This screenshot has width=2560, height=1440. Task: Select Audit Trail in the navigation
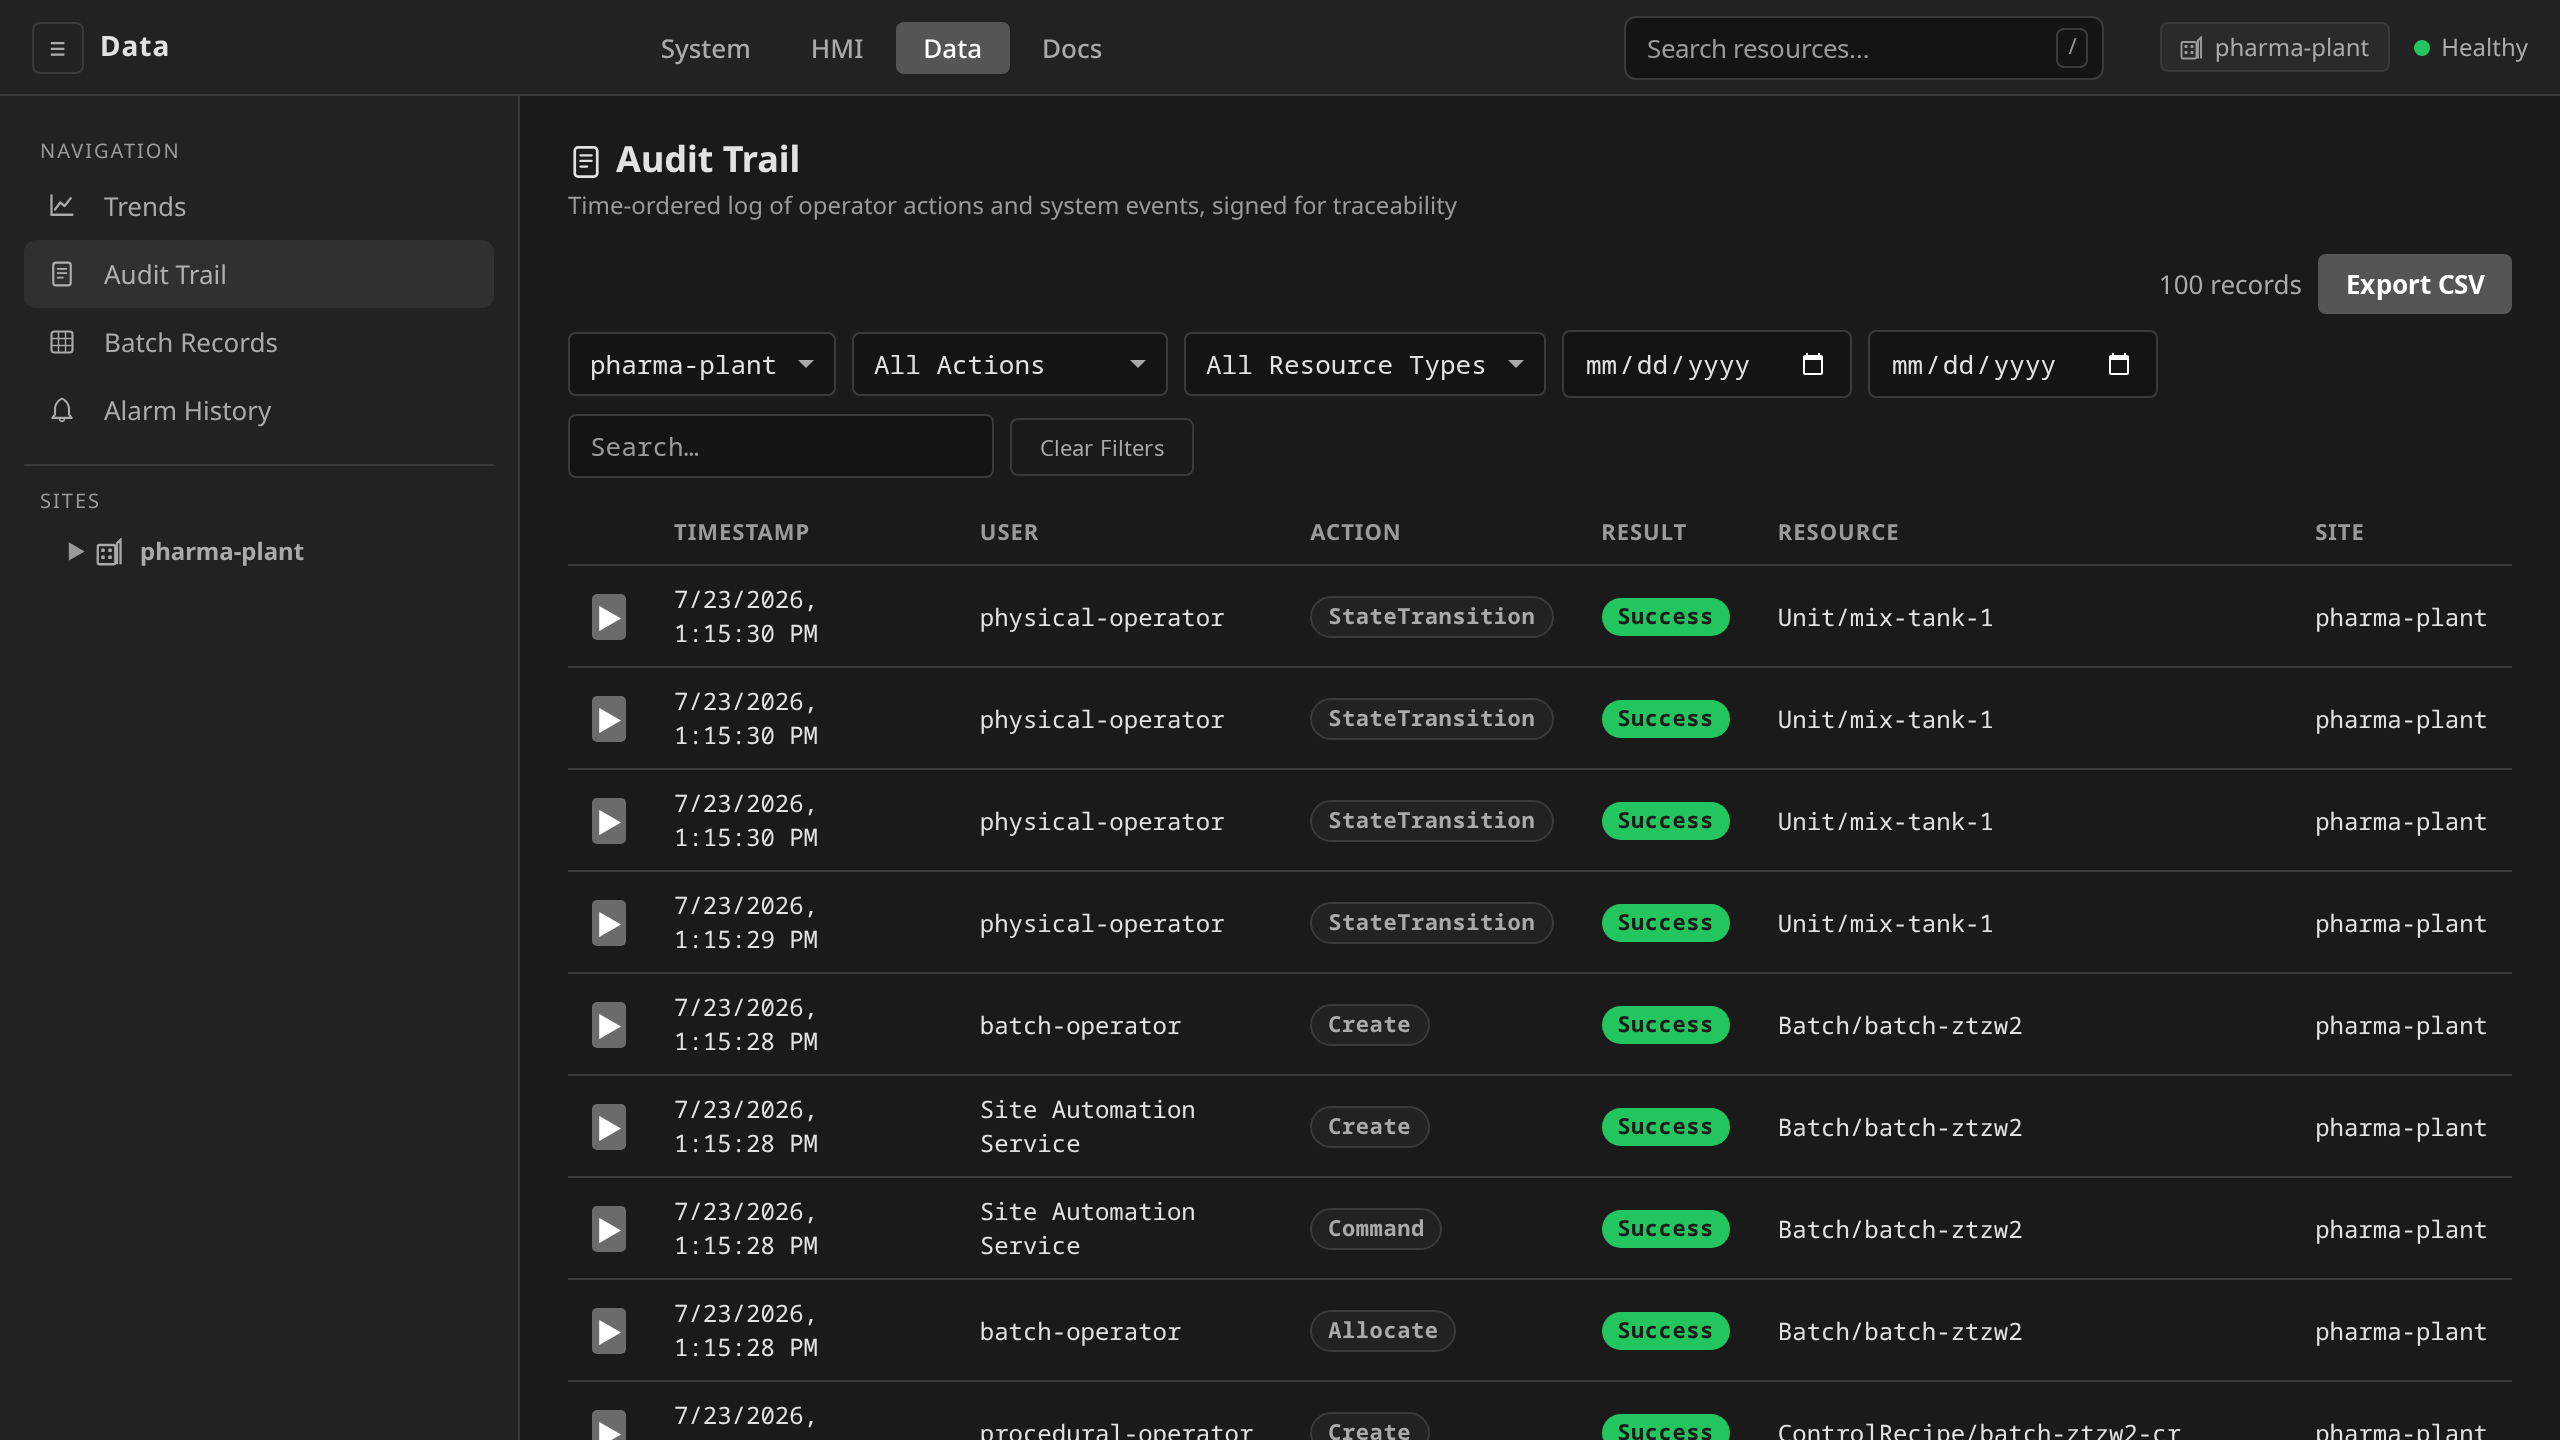pyautogui.click(x=259, y=274)
